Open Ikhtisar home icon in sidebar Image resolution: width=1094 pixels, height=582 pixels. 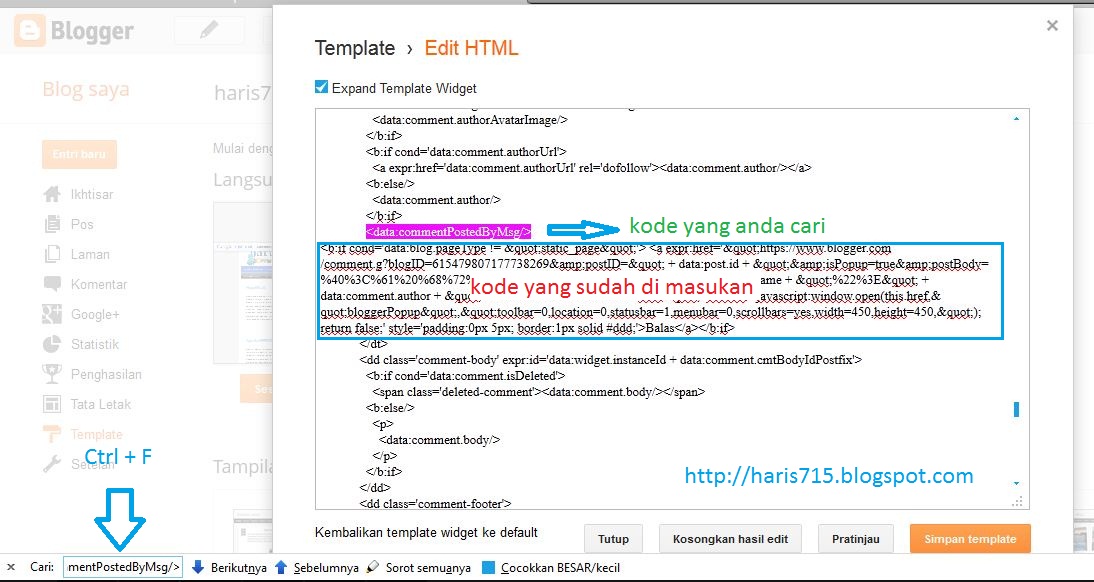point(52,194)
